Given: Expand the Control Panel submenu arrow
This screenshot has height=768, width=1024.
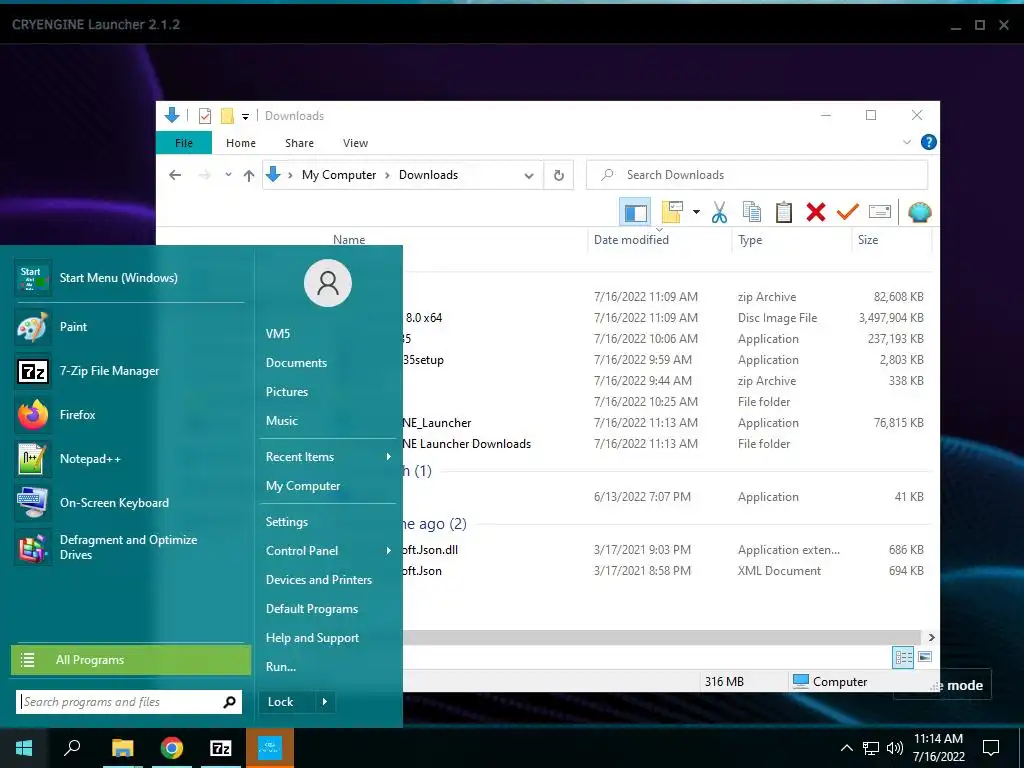Looking at the screenshot, I should (389, 551).
